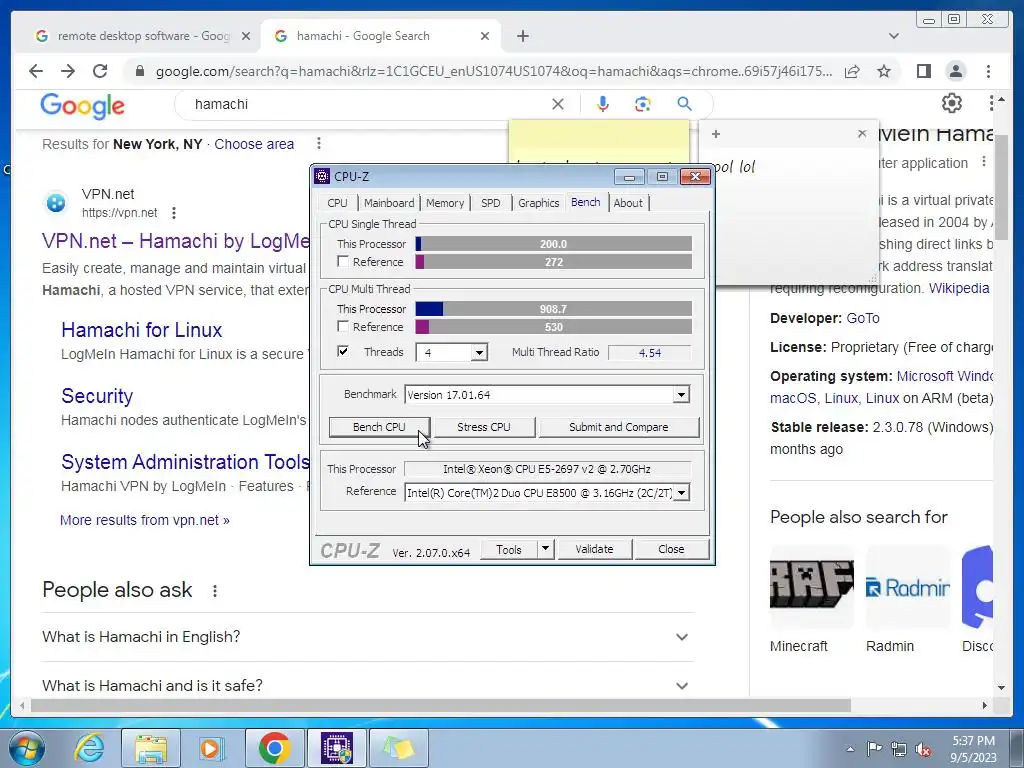Click Submit and Compare button
The height and width of the screenshot is (768, 1024).
618,427
